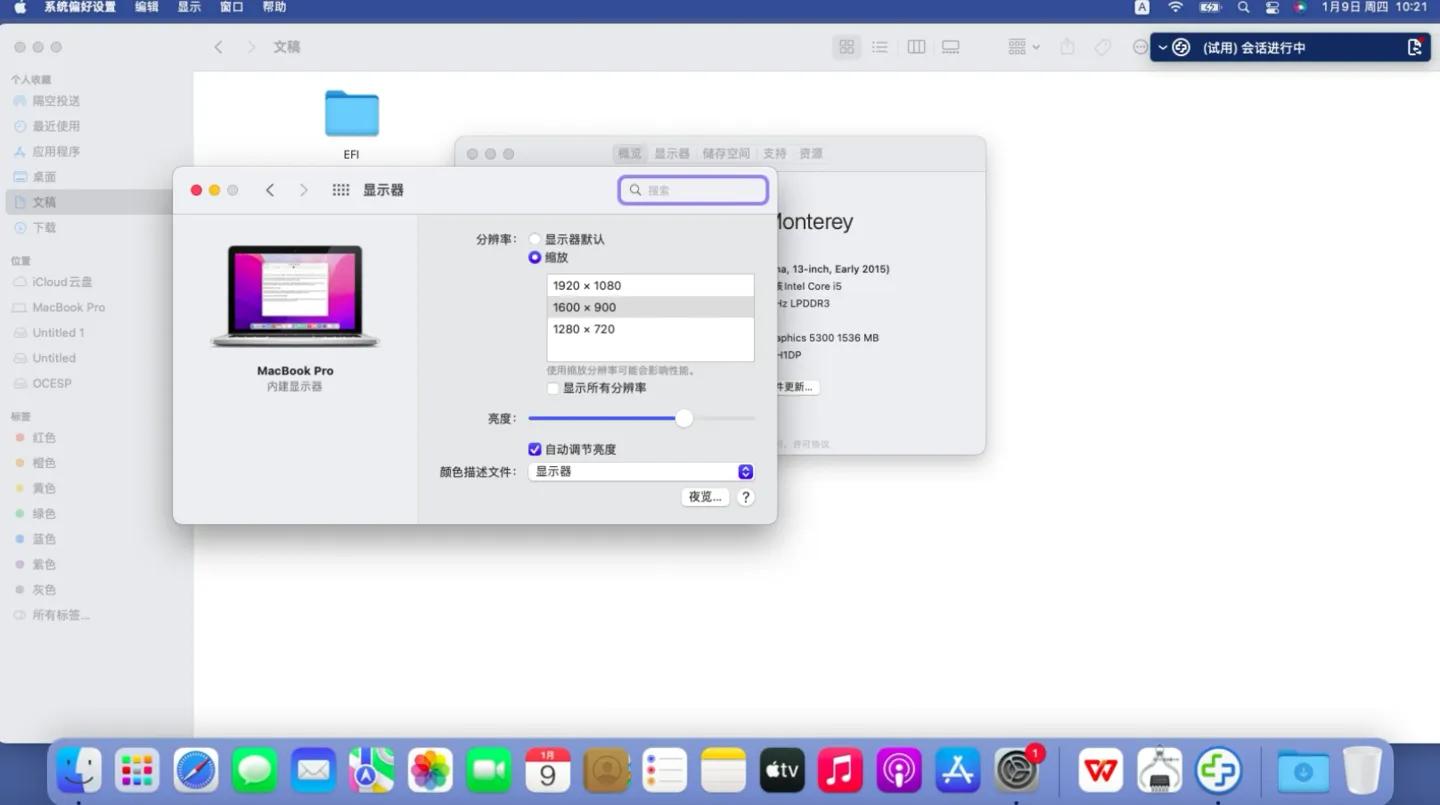Viewport: 1440px width, 805px height.
Task: Expand the session-in-progress panel chevron
Action: pyautogui.click(x=1163, y=47)
